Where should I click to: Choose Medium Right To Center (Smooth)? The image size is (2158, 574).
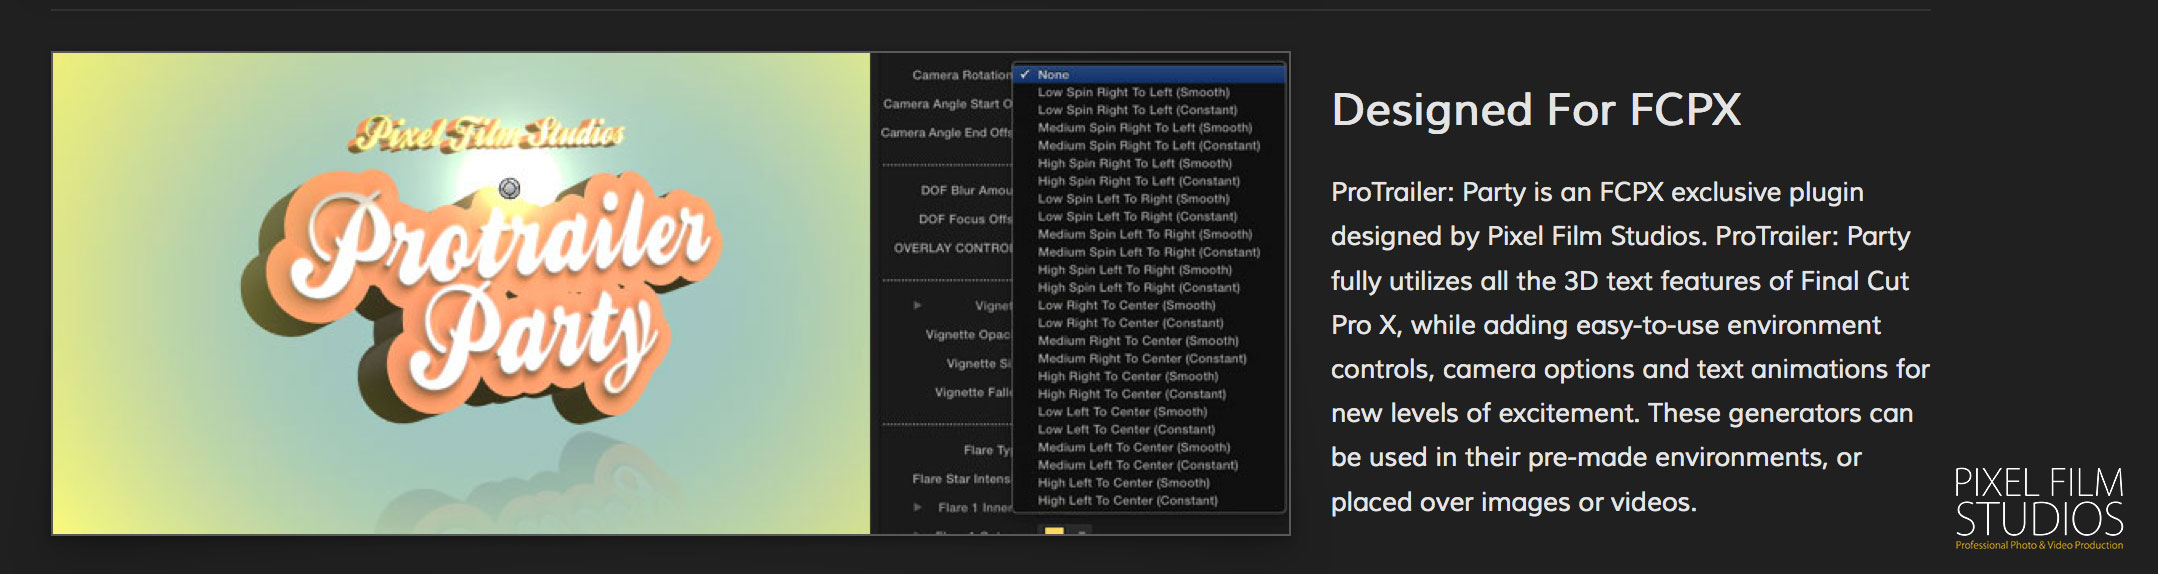[1138, 341]
